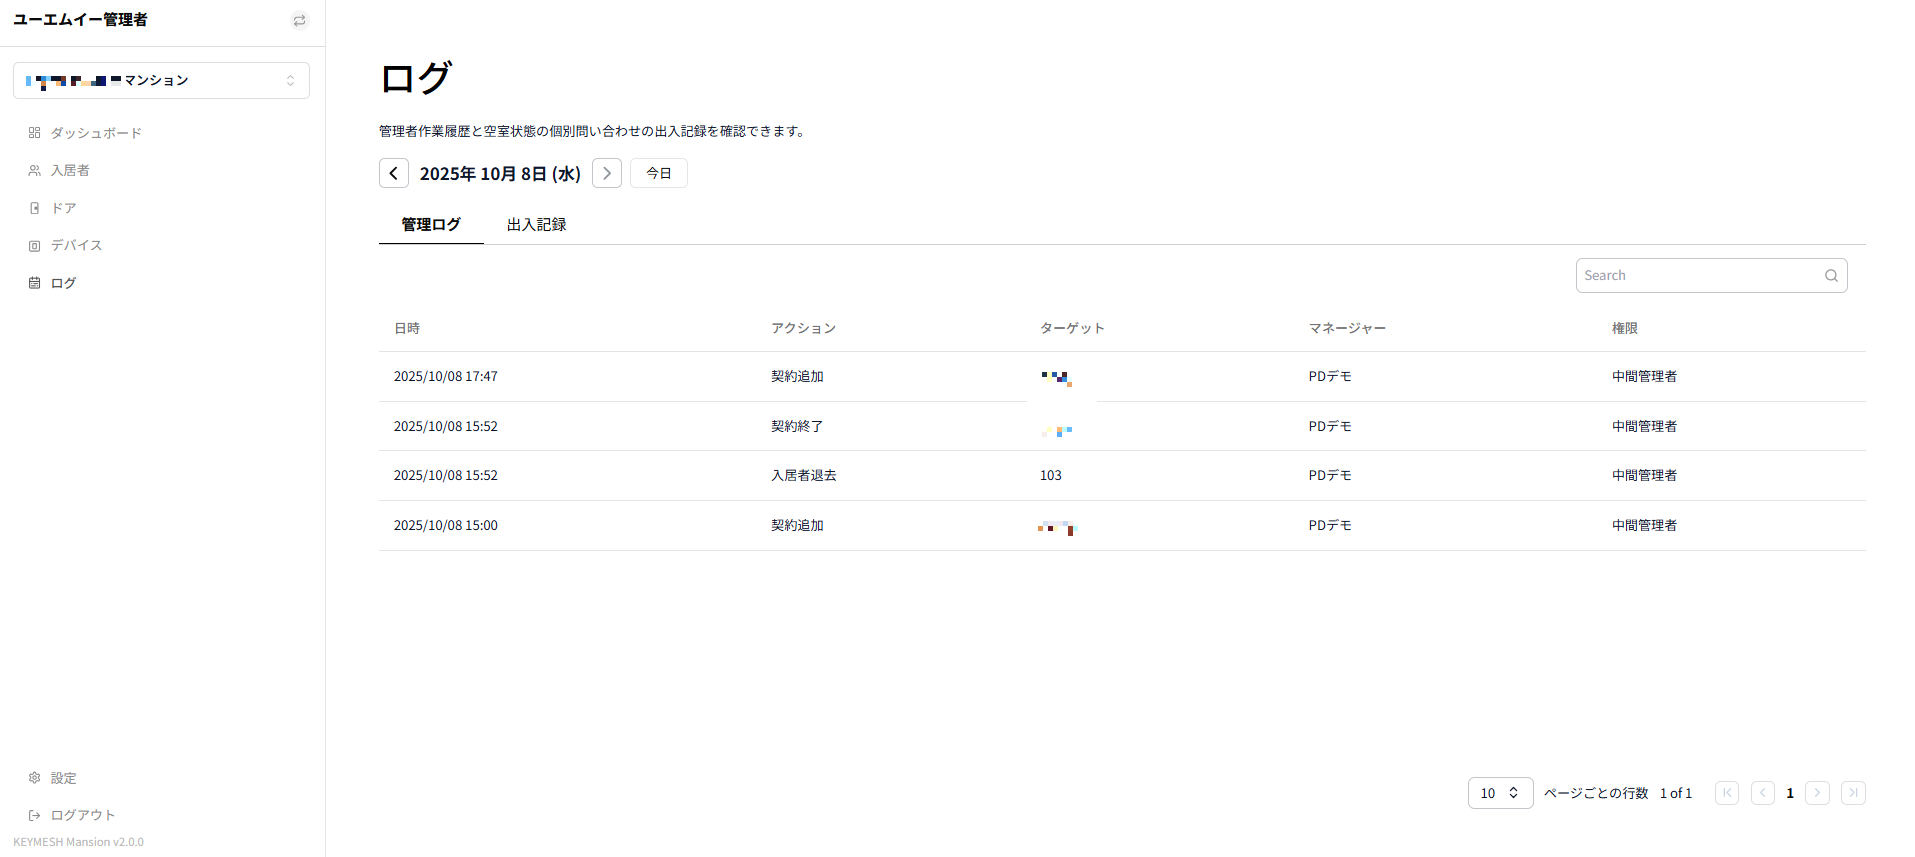Click the switch-account icon beside ユーエムイー管理者

click(x=299, y=21)
